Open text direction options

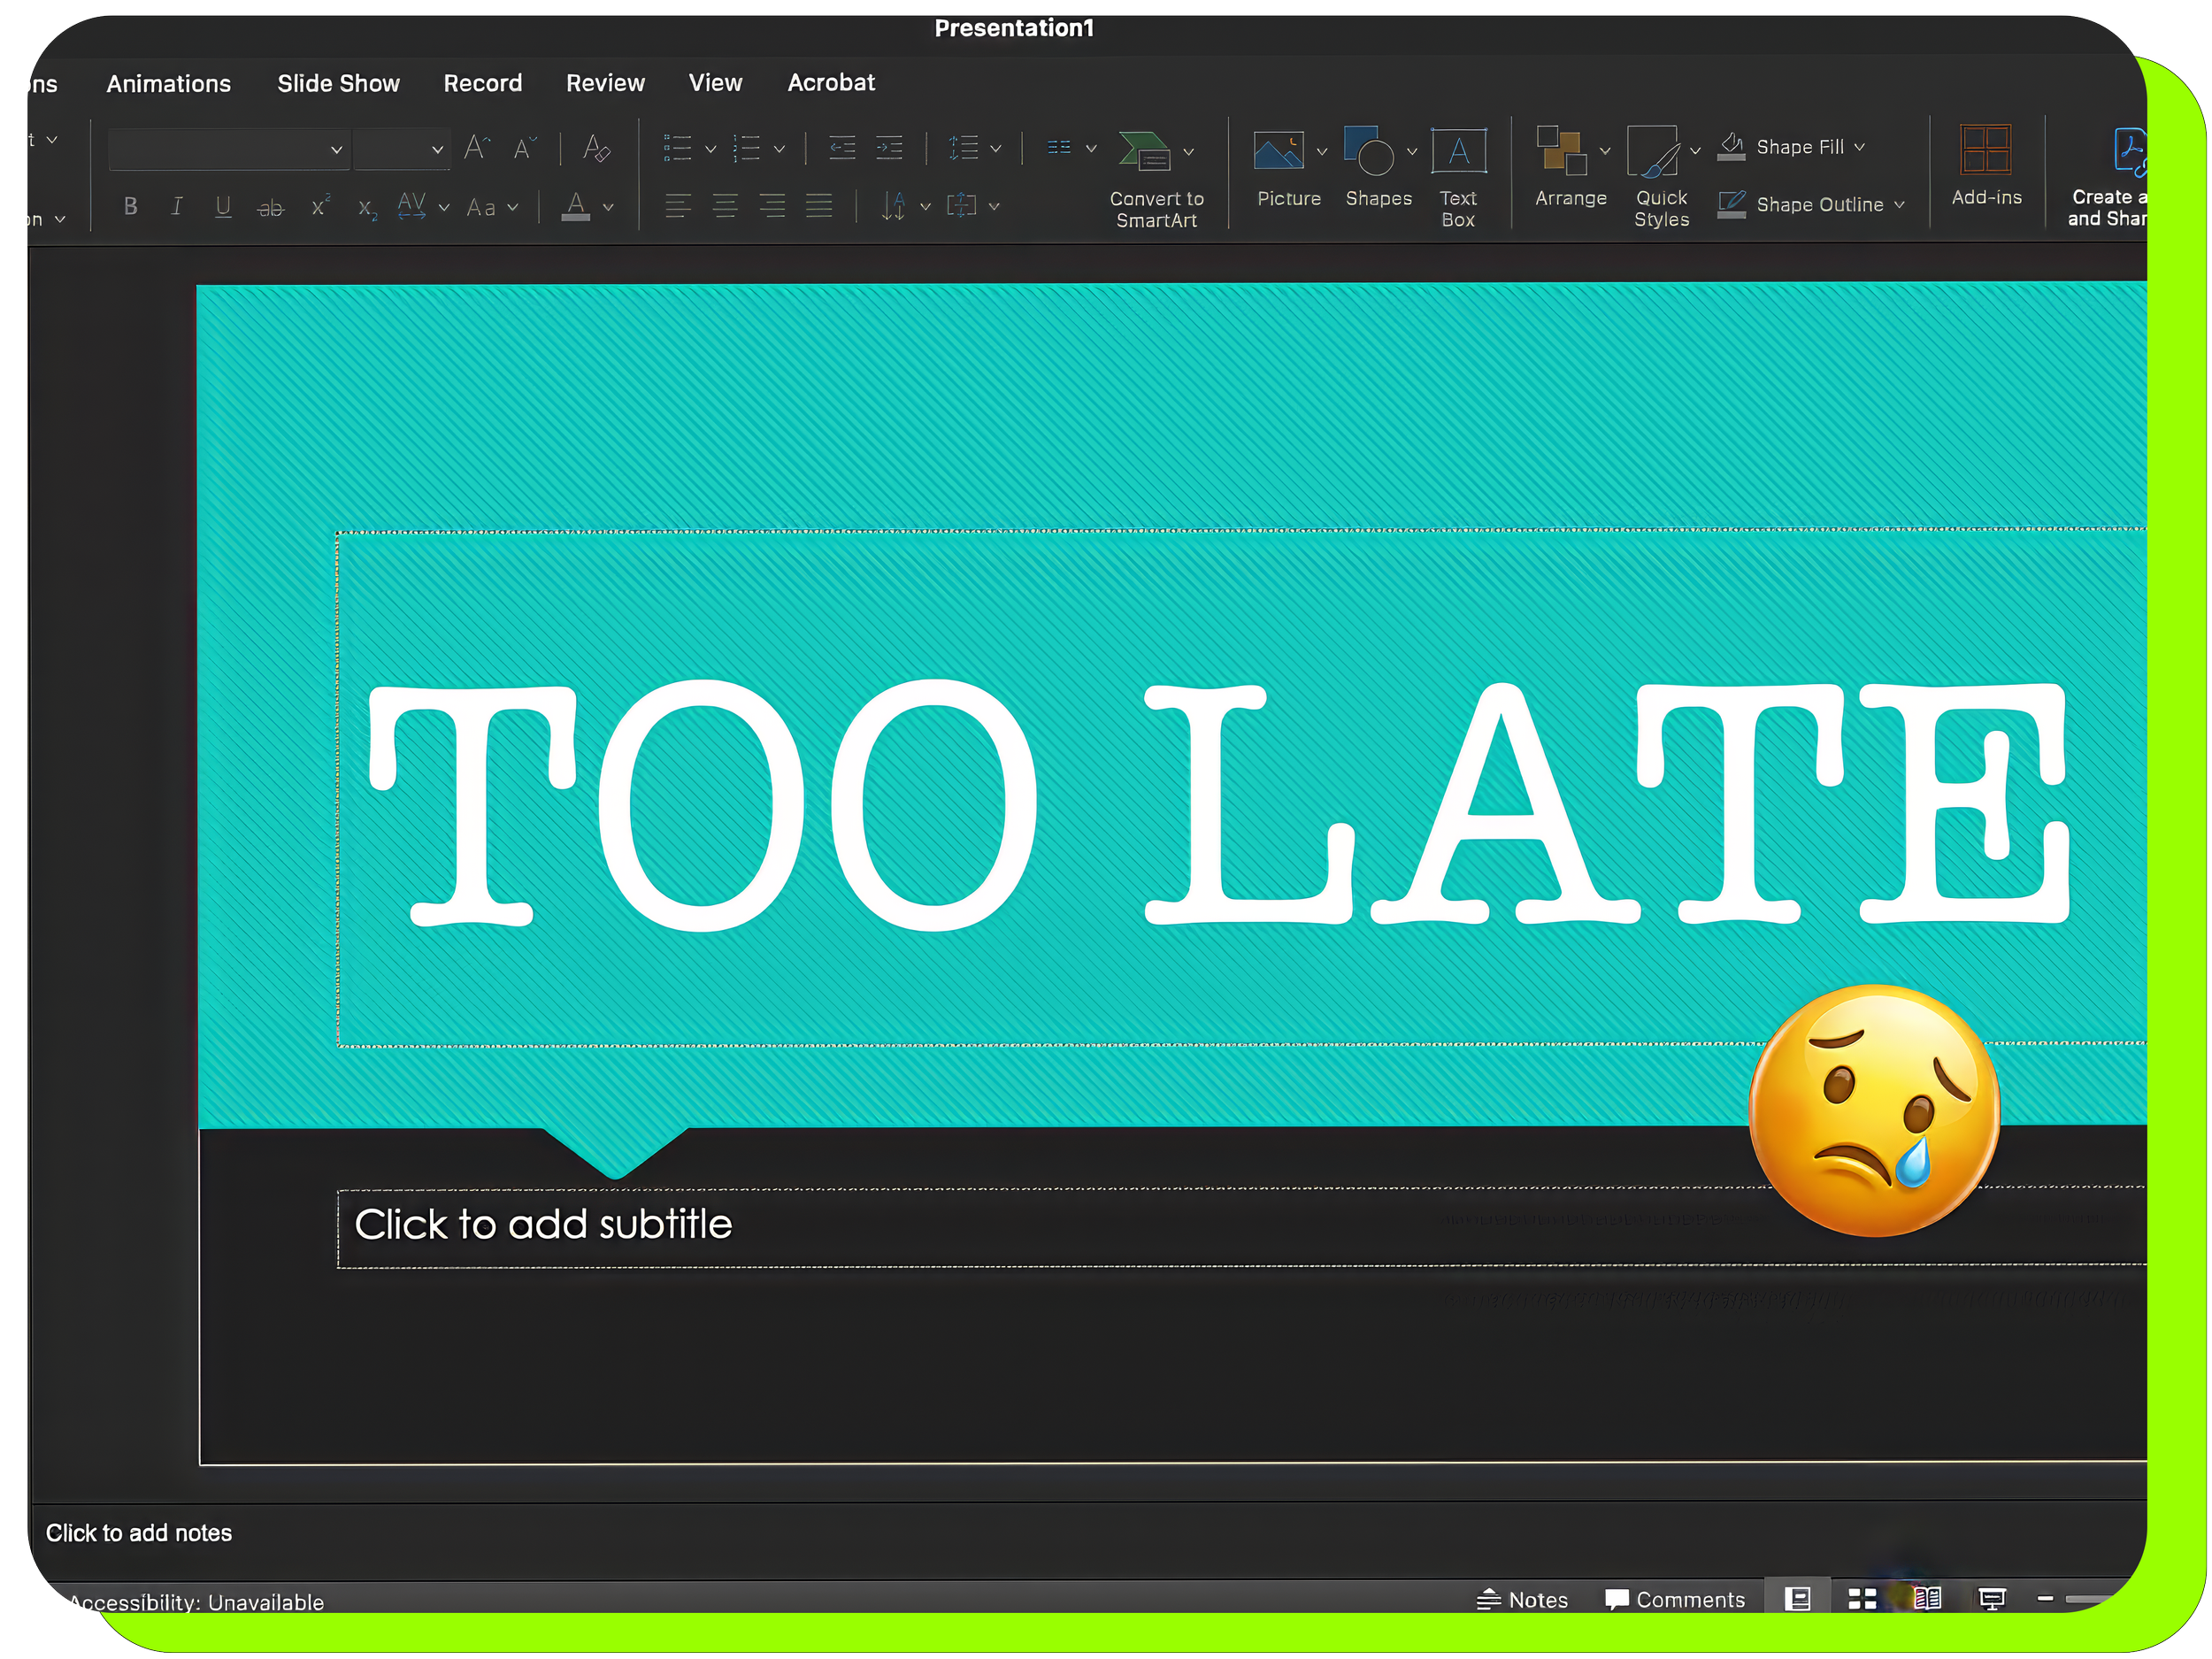pos(905,206)
